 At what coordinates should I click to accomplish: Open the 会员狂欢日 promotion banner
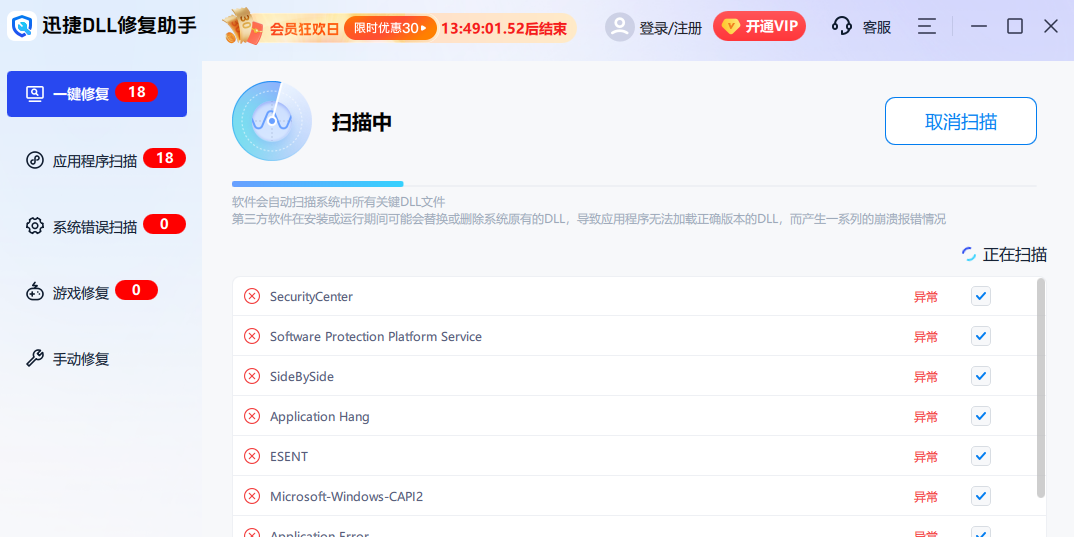(399, 28)
